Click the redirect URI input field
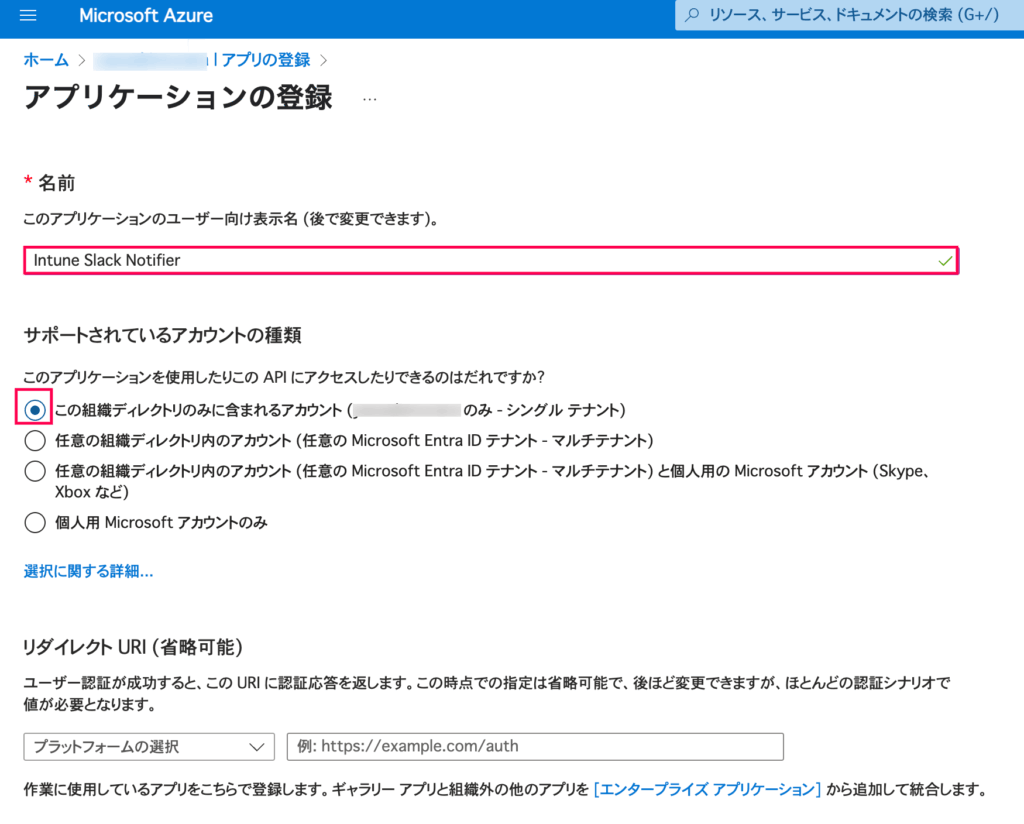Viewport: 1024px width, 824px height. (535, 746)
